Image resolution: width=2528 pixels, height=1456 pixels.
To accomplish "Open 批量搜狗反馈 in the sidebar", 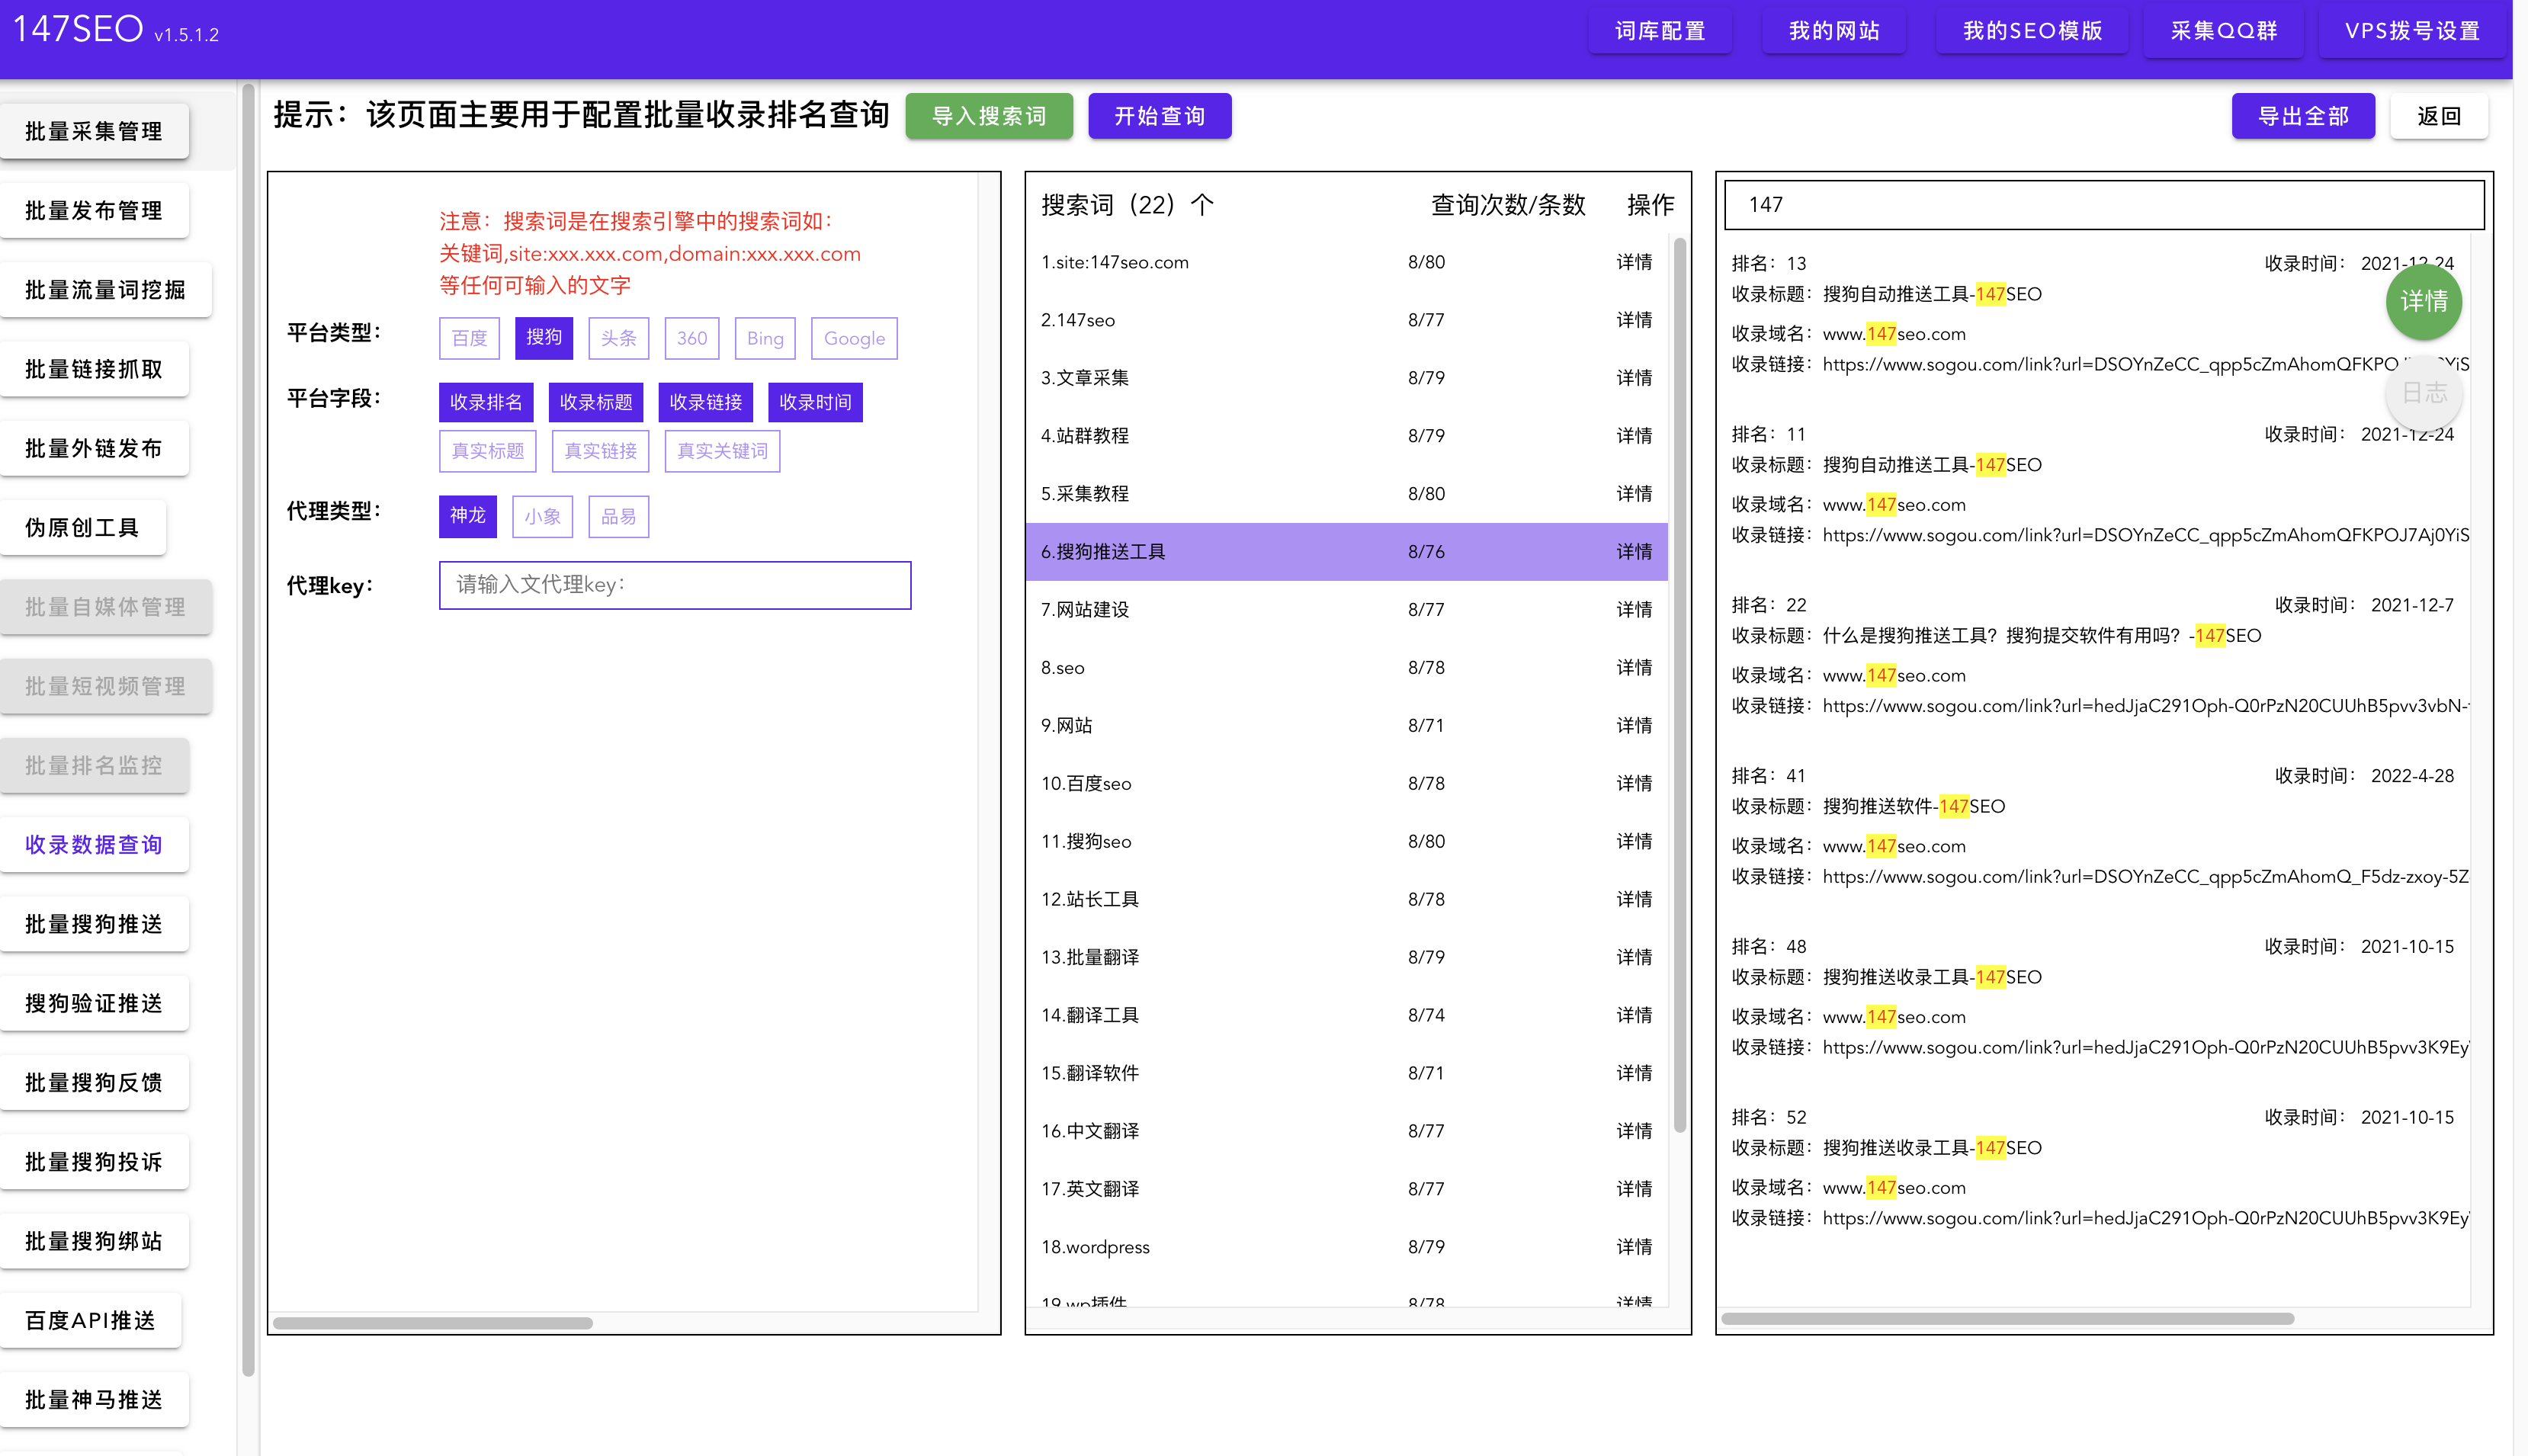I will (x=94, y=1082).
